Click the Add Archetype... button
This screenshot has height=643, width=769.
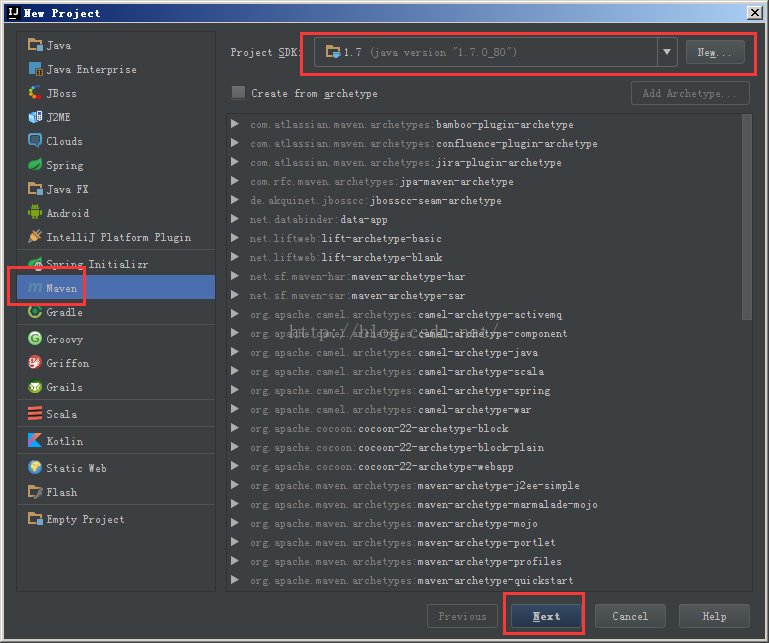click(690, 93)
